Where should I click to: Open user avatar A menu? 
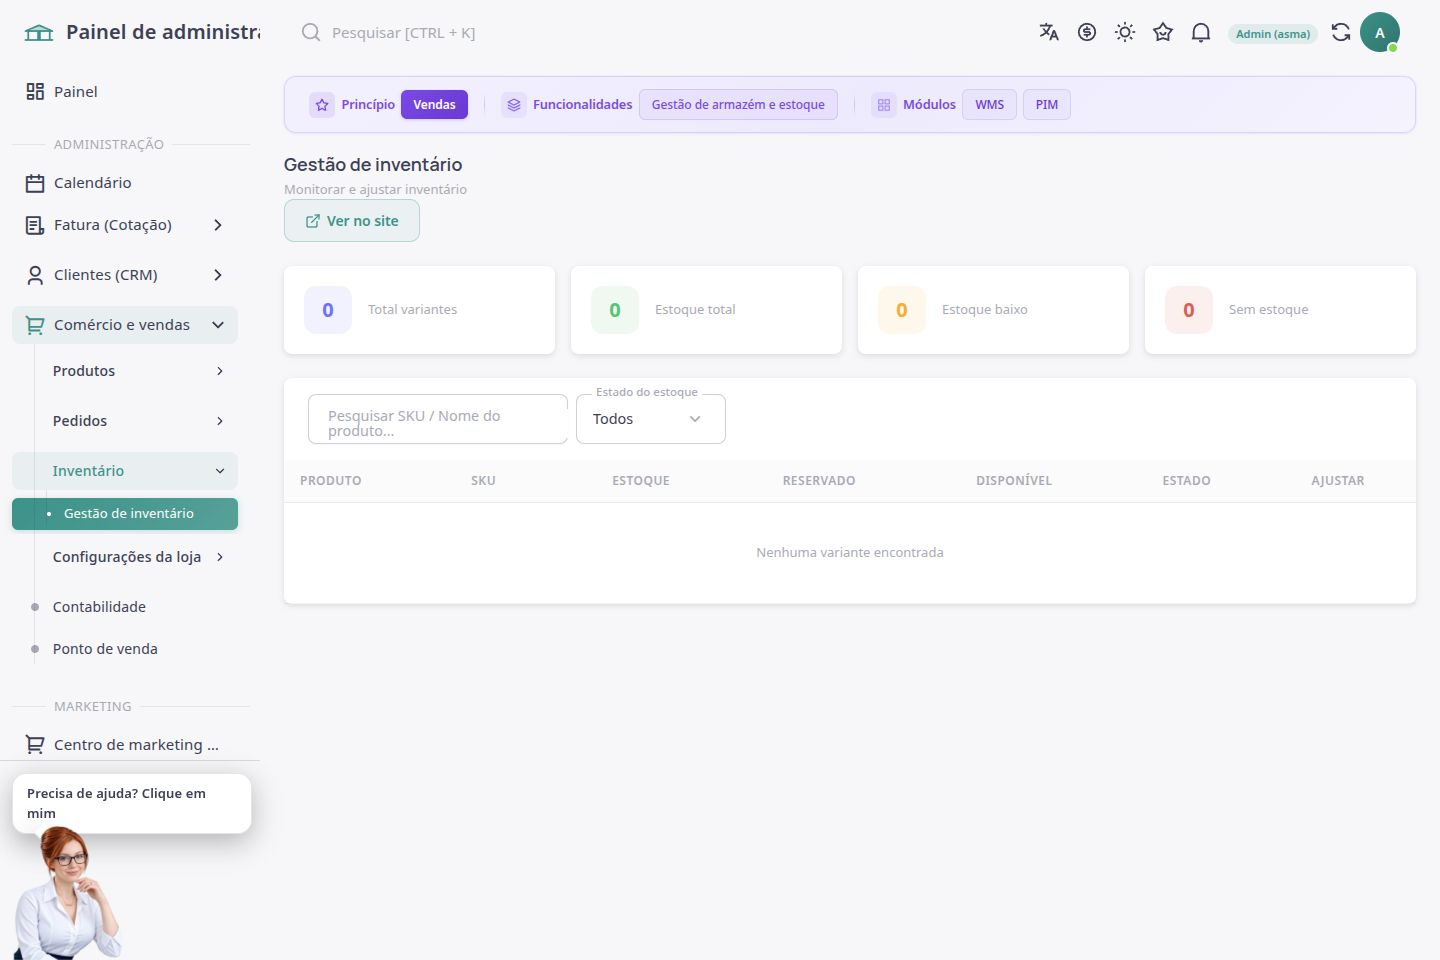click(1380, 33)
